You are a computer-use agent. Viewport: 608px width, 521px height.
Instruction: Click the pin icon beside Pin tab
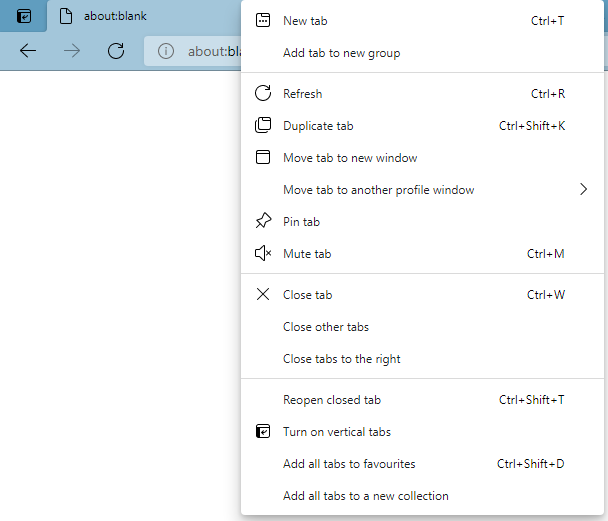pyautogui.click(x=263, y=222)
